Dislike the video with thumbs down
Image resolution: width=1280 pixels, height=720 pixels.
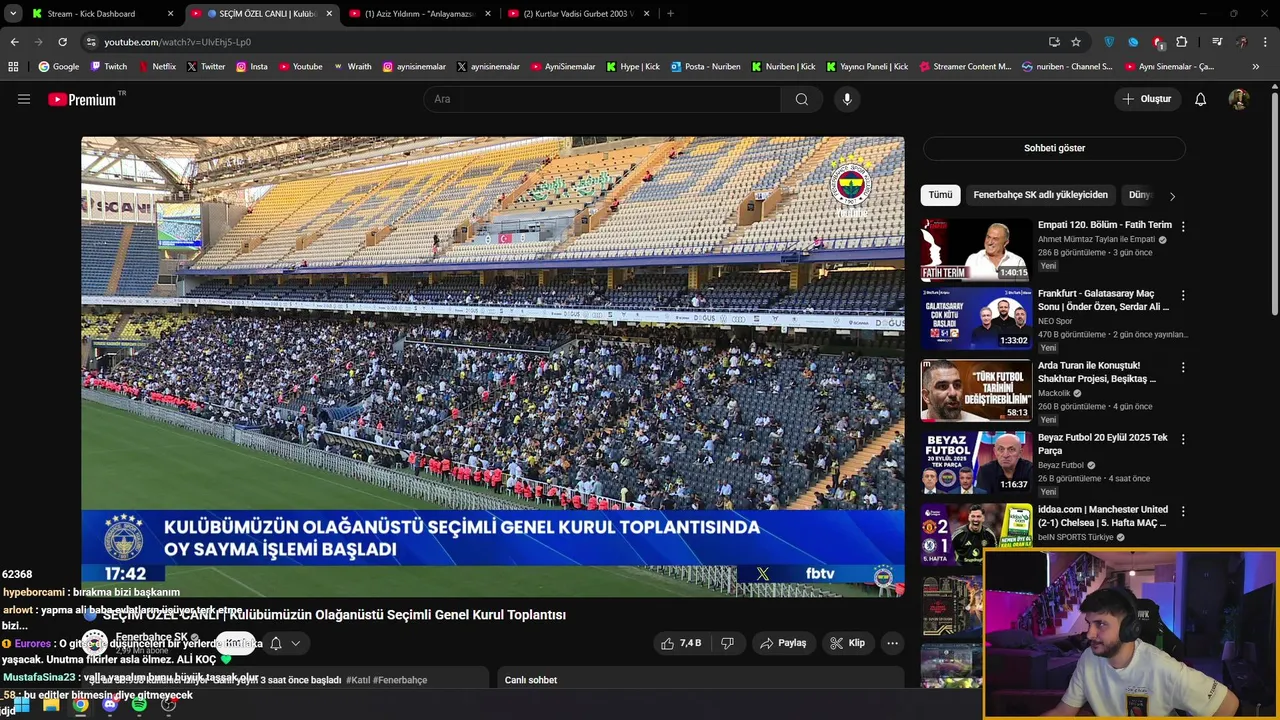coord(728,643)
